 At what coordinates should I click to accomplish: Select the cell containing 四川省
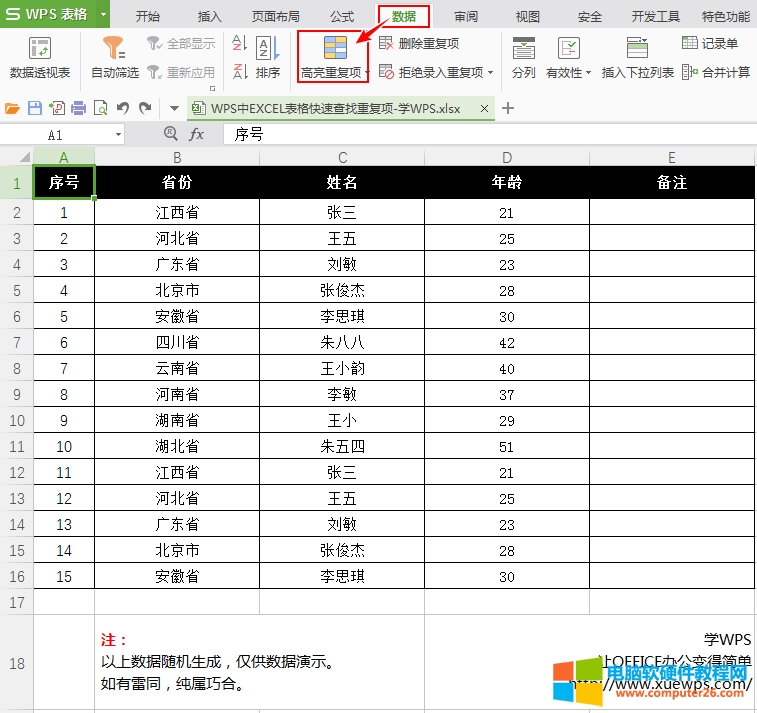click(x=177, y=342)
